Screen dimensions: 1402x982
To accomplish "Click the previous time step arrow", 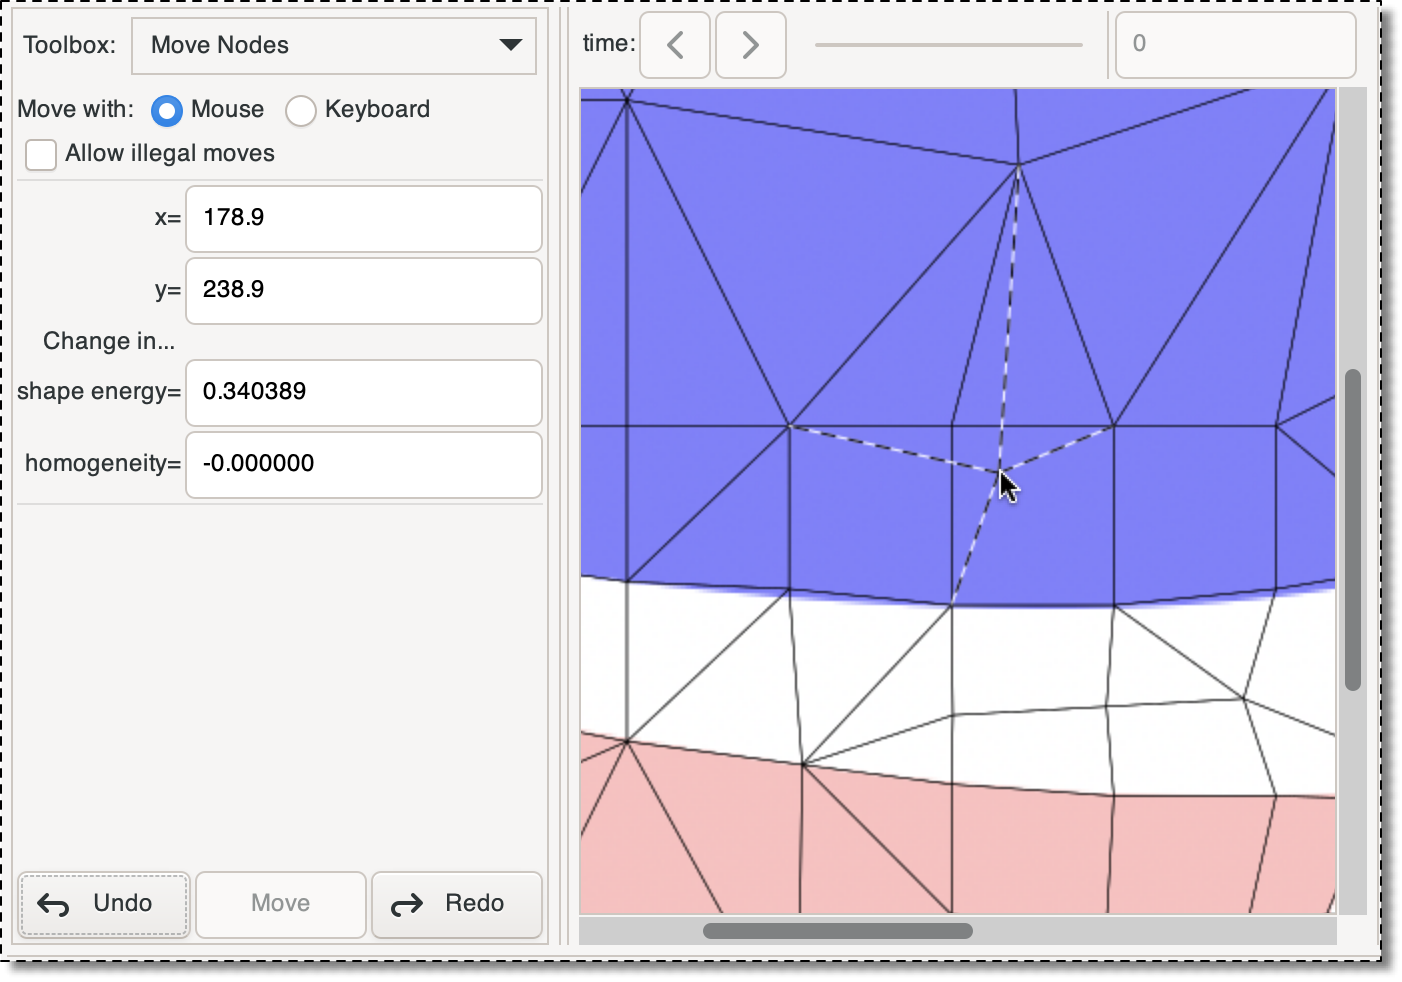I will pos(675,45).
